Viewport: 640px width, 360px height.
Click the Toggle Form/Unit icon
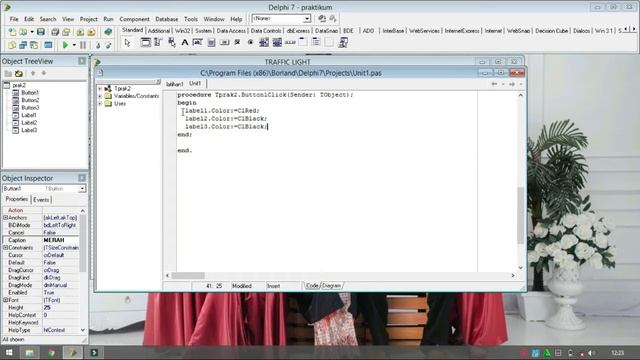click(34, 45)
